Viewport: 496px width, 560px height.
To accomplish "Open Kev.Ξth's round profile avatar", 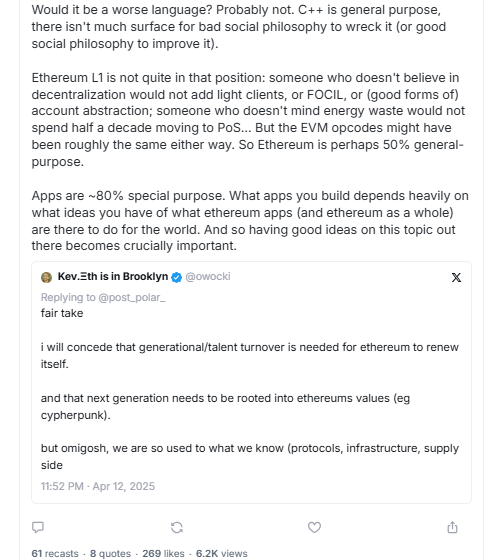I will (x=46, y=277).
